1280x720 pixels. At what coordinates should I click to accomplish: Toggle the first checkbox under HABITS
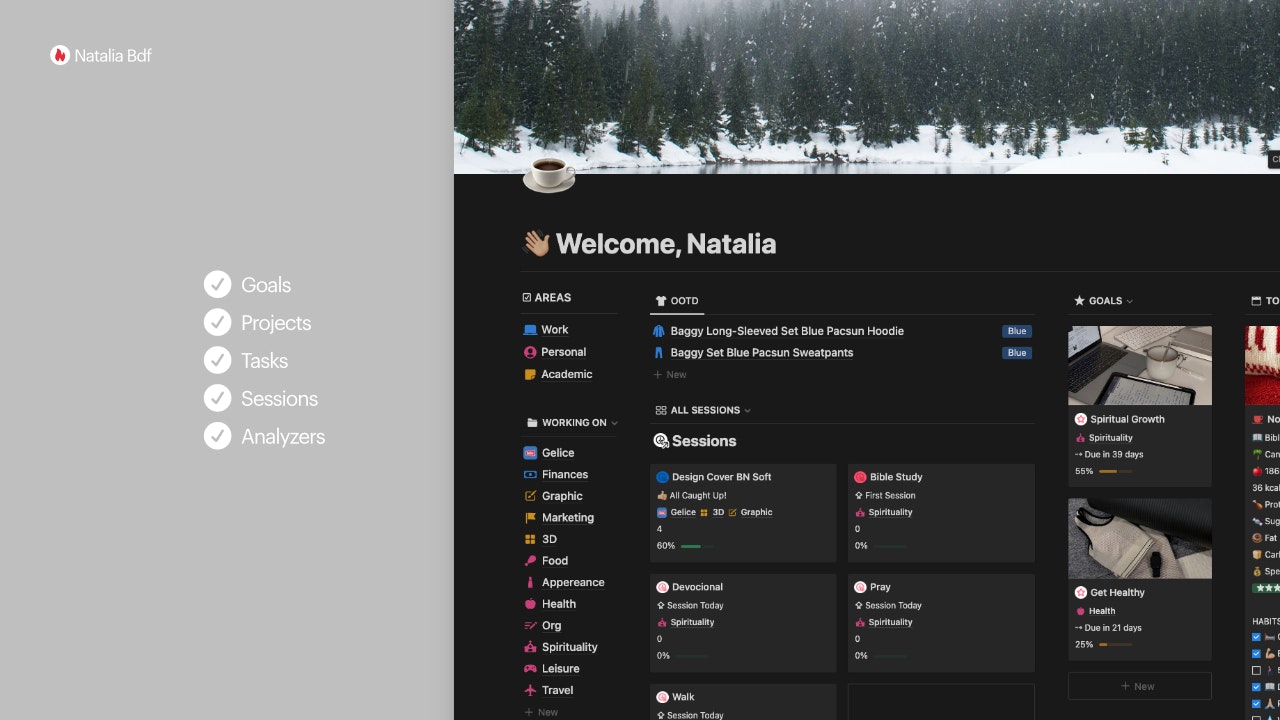[x=1257, y=637]
